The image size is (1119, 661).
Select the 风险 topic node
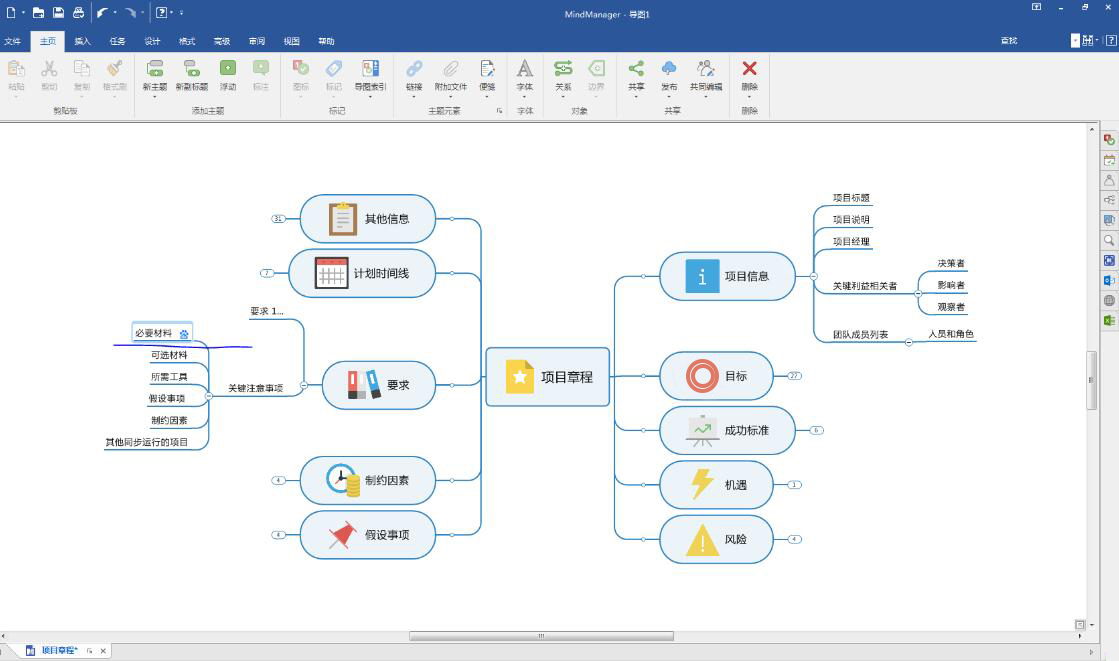pos(716,539)
